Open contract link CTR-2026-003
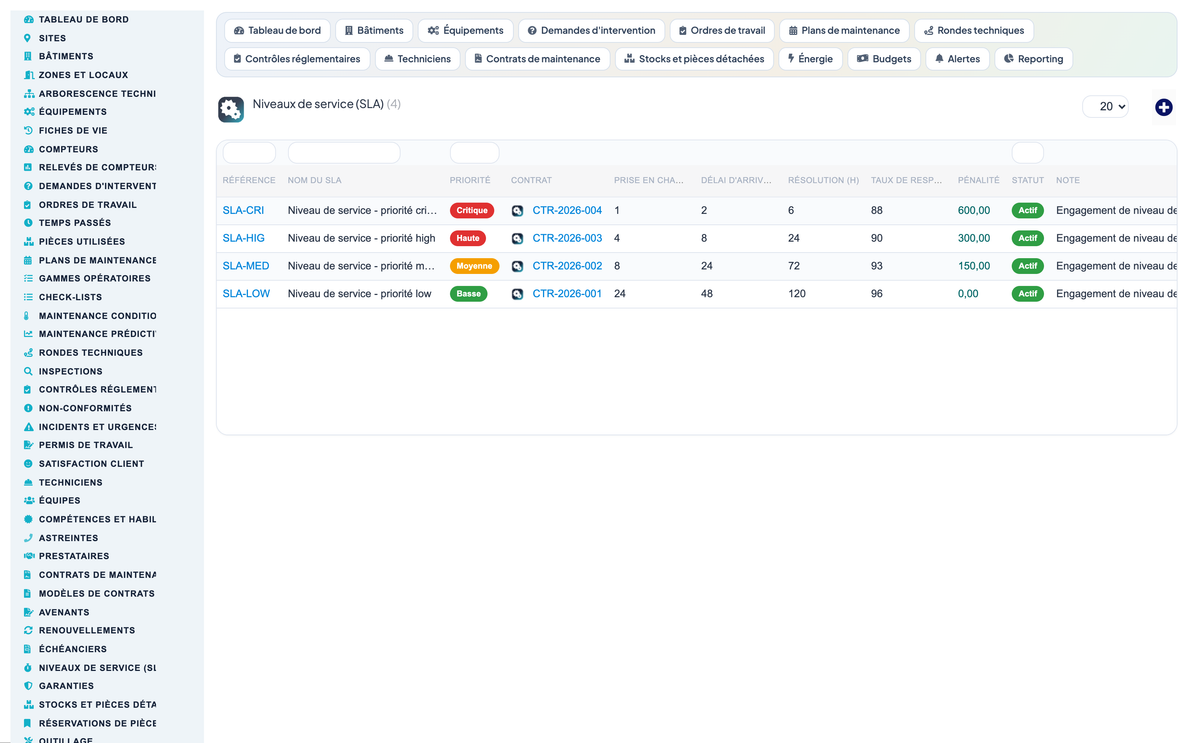Image resolution: width=1200 pixels, height=743 pixels. (x=567, y=239)
